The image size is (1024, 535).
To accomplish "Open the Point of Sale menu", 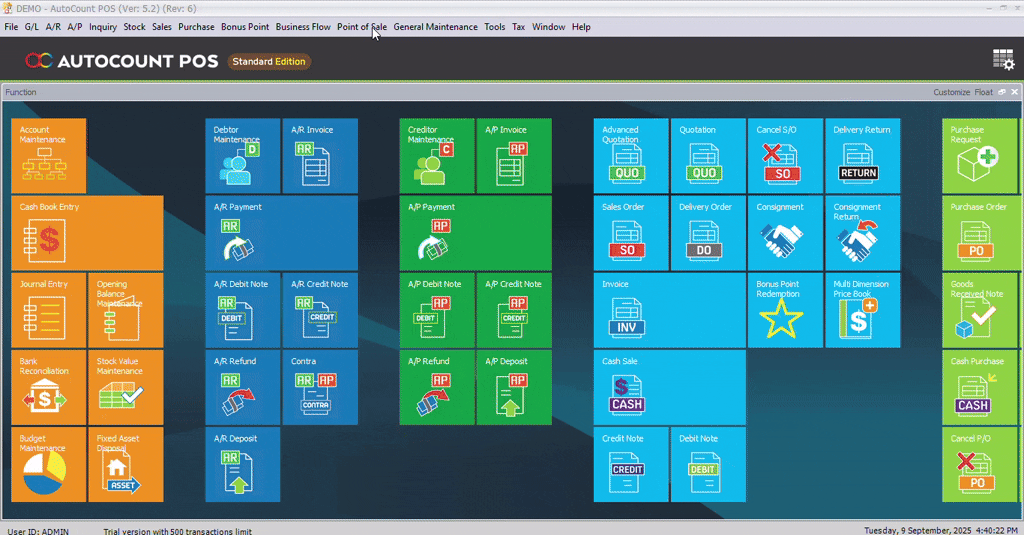I will pos(361,27).
